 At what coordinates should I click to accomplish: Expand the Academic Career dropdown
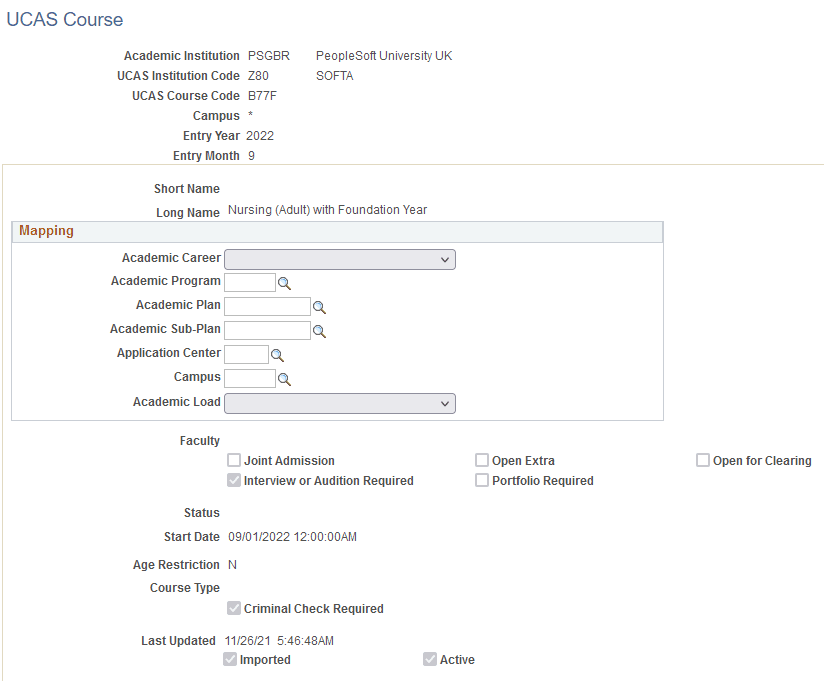[340, 260]
